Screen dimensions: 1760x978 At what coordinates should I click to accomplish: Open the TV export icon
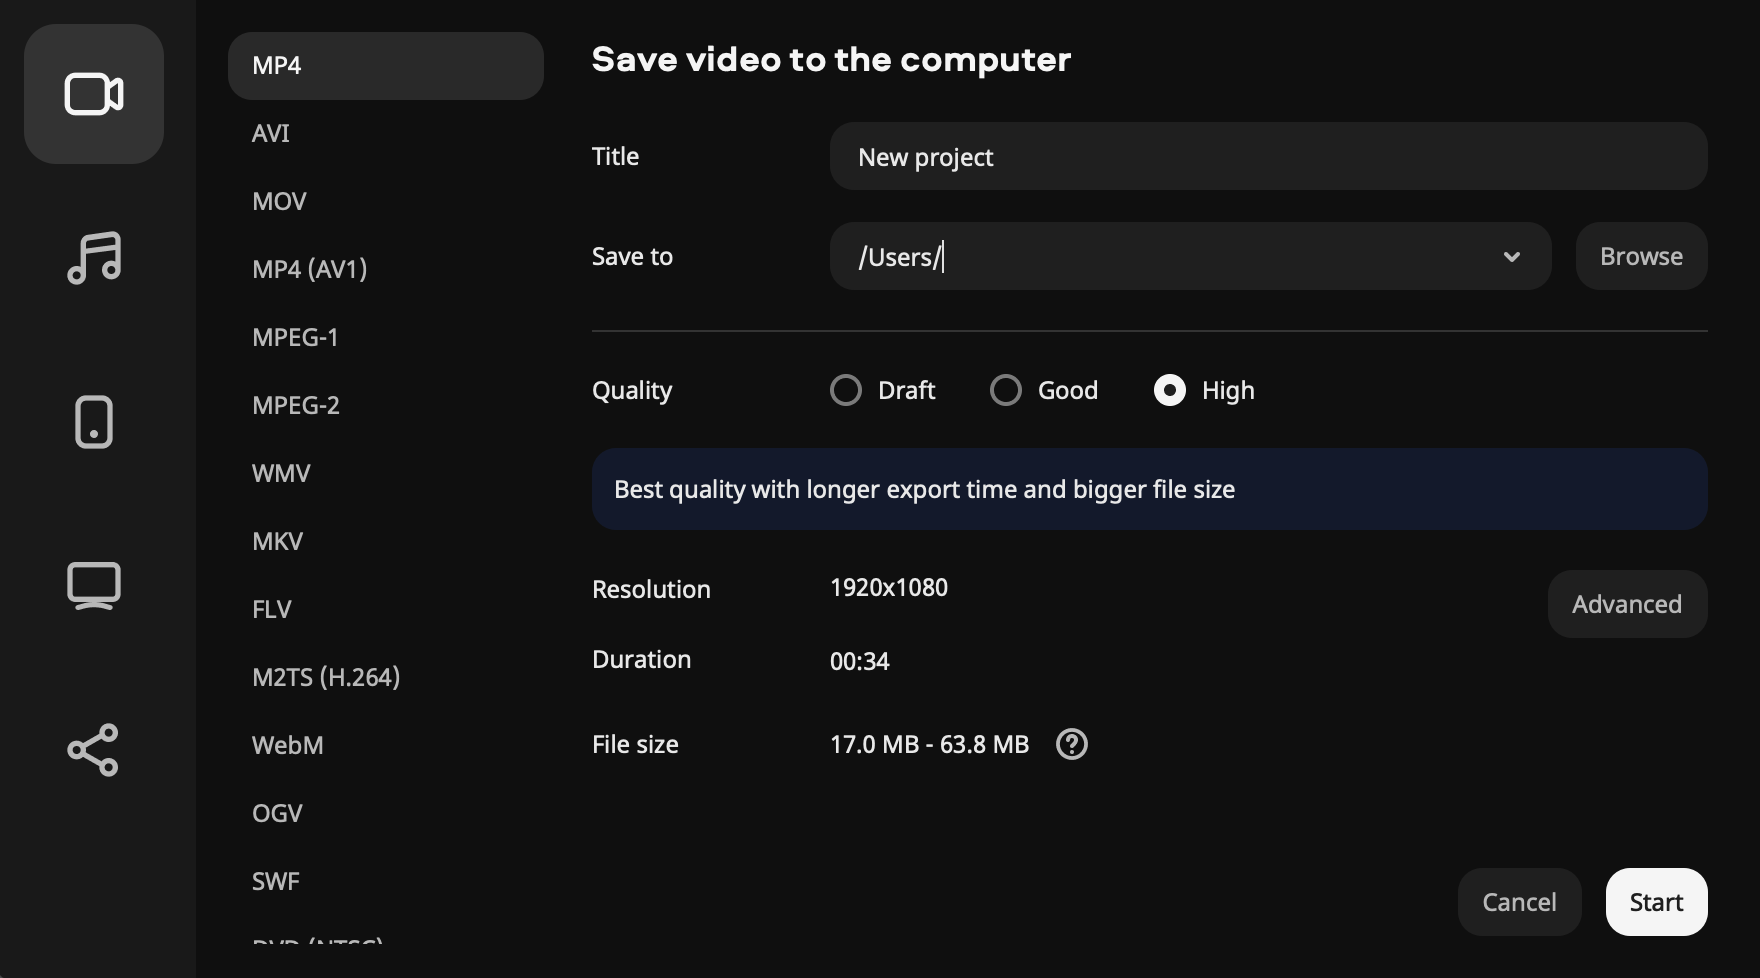coord(94,586)
